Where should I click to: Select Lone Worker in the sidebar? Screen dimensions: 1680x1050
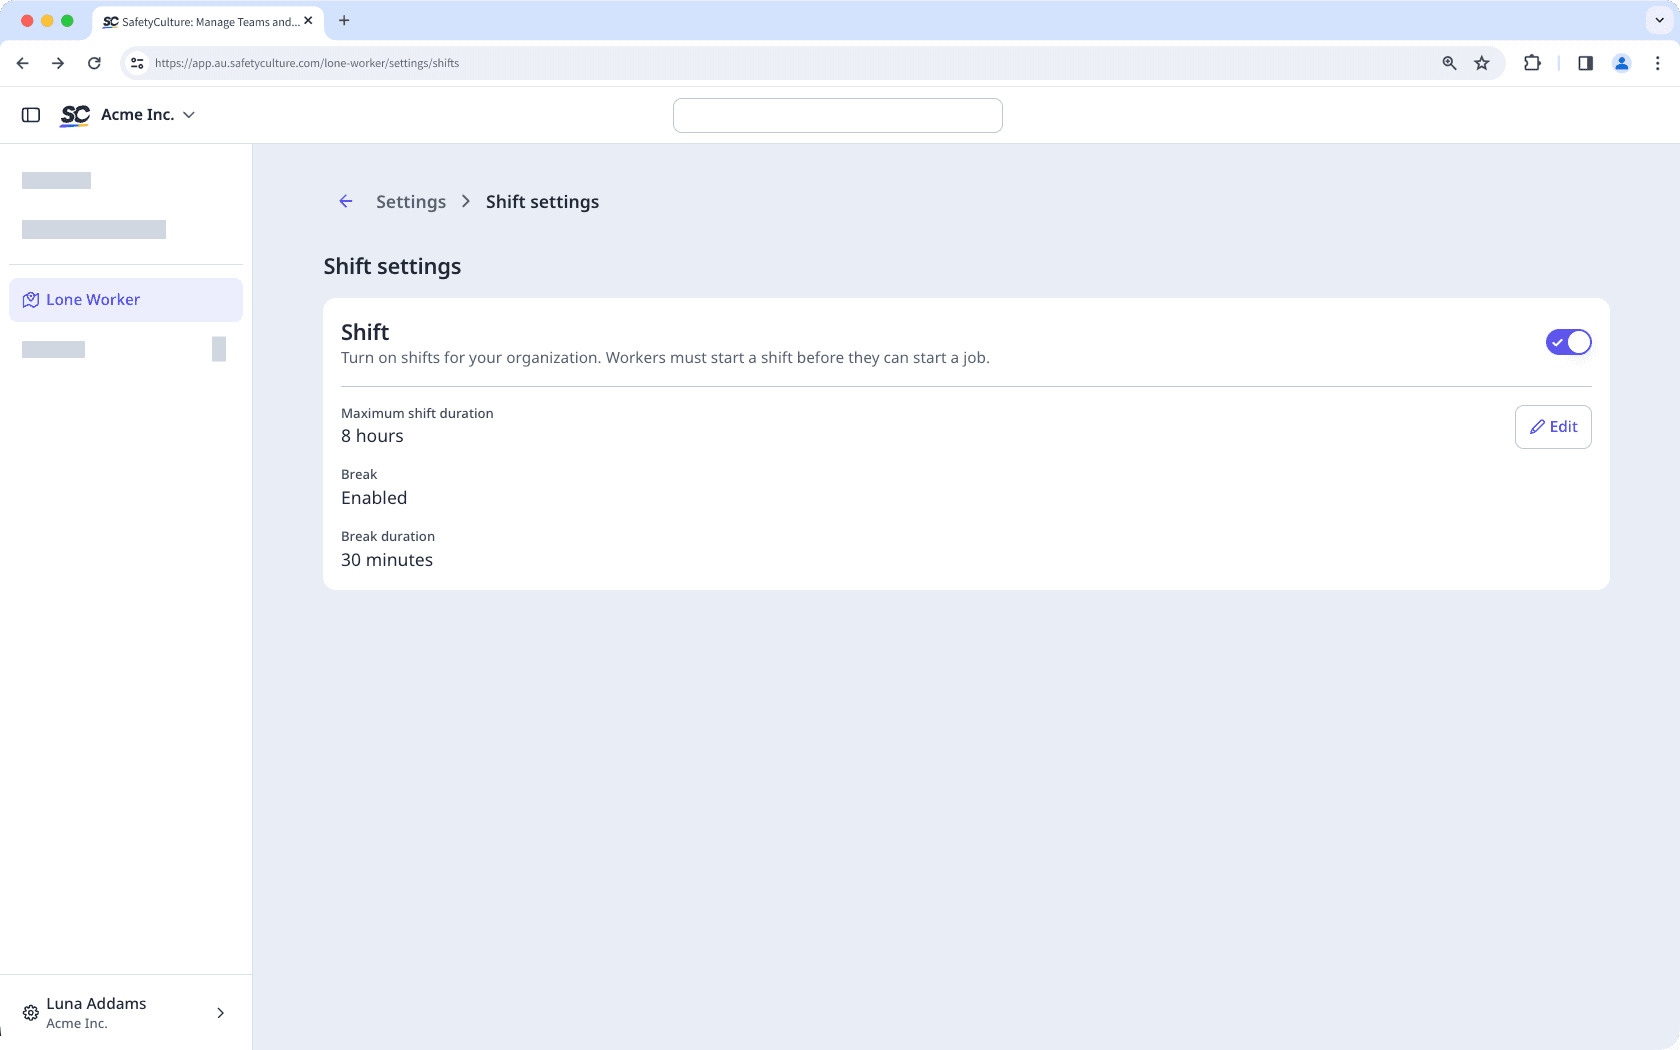point(94,299)
